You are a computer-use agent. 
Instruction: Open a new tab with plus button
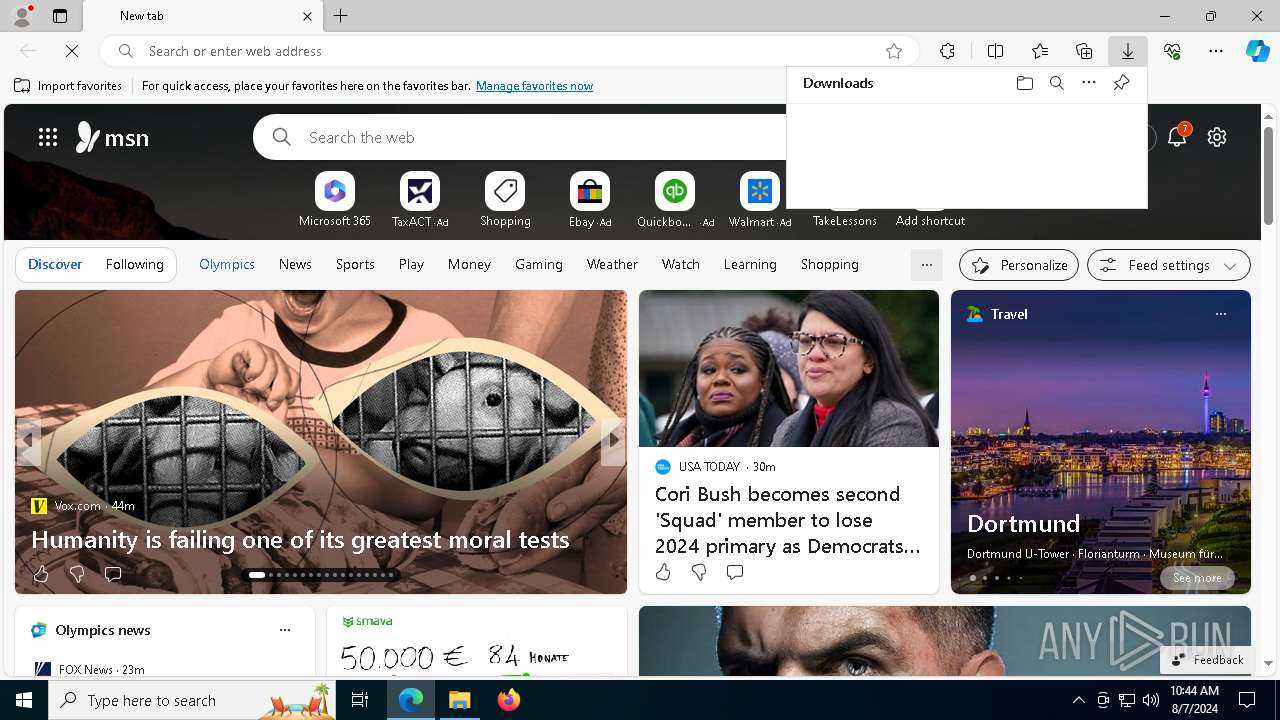point(340,16)
